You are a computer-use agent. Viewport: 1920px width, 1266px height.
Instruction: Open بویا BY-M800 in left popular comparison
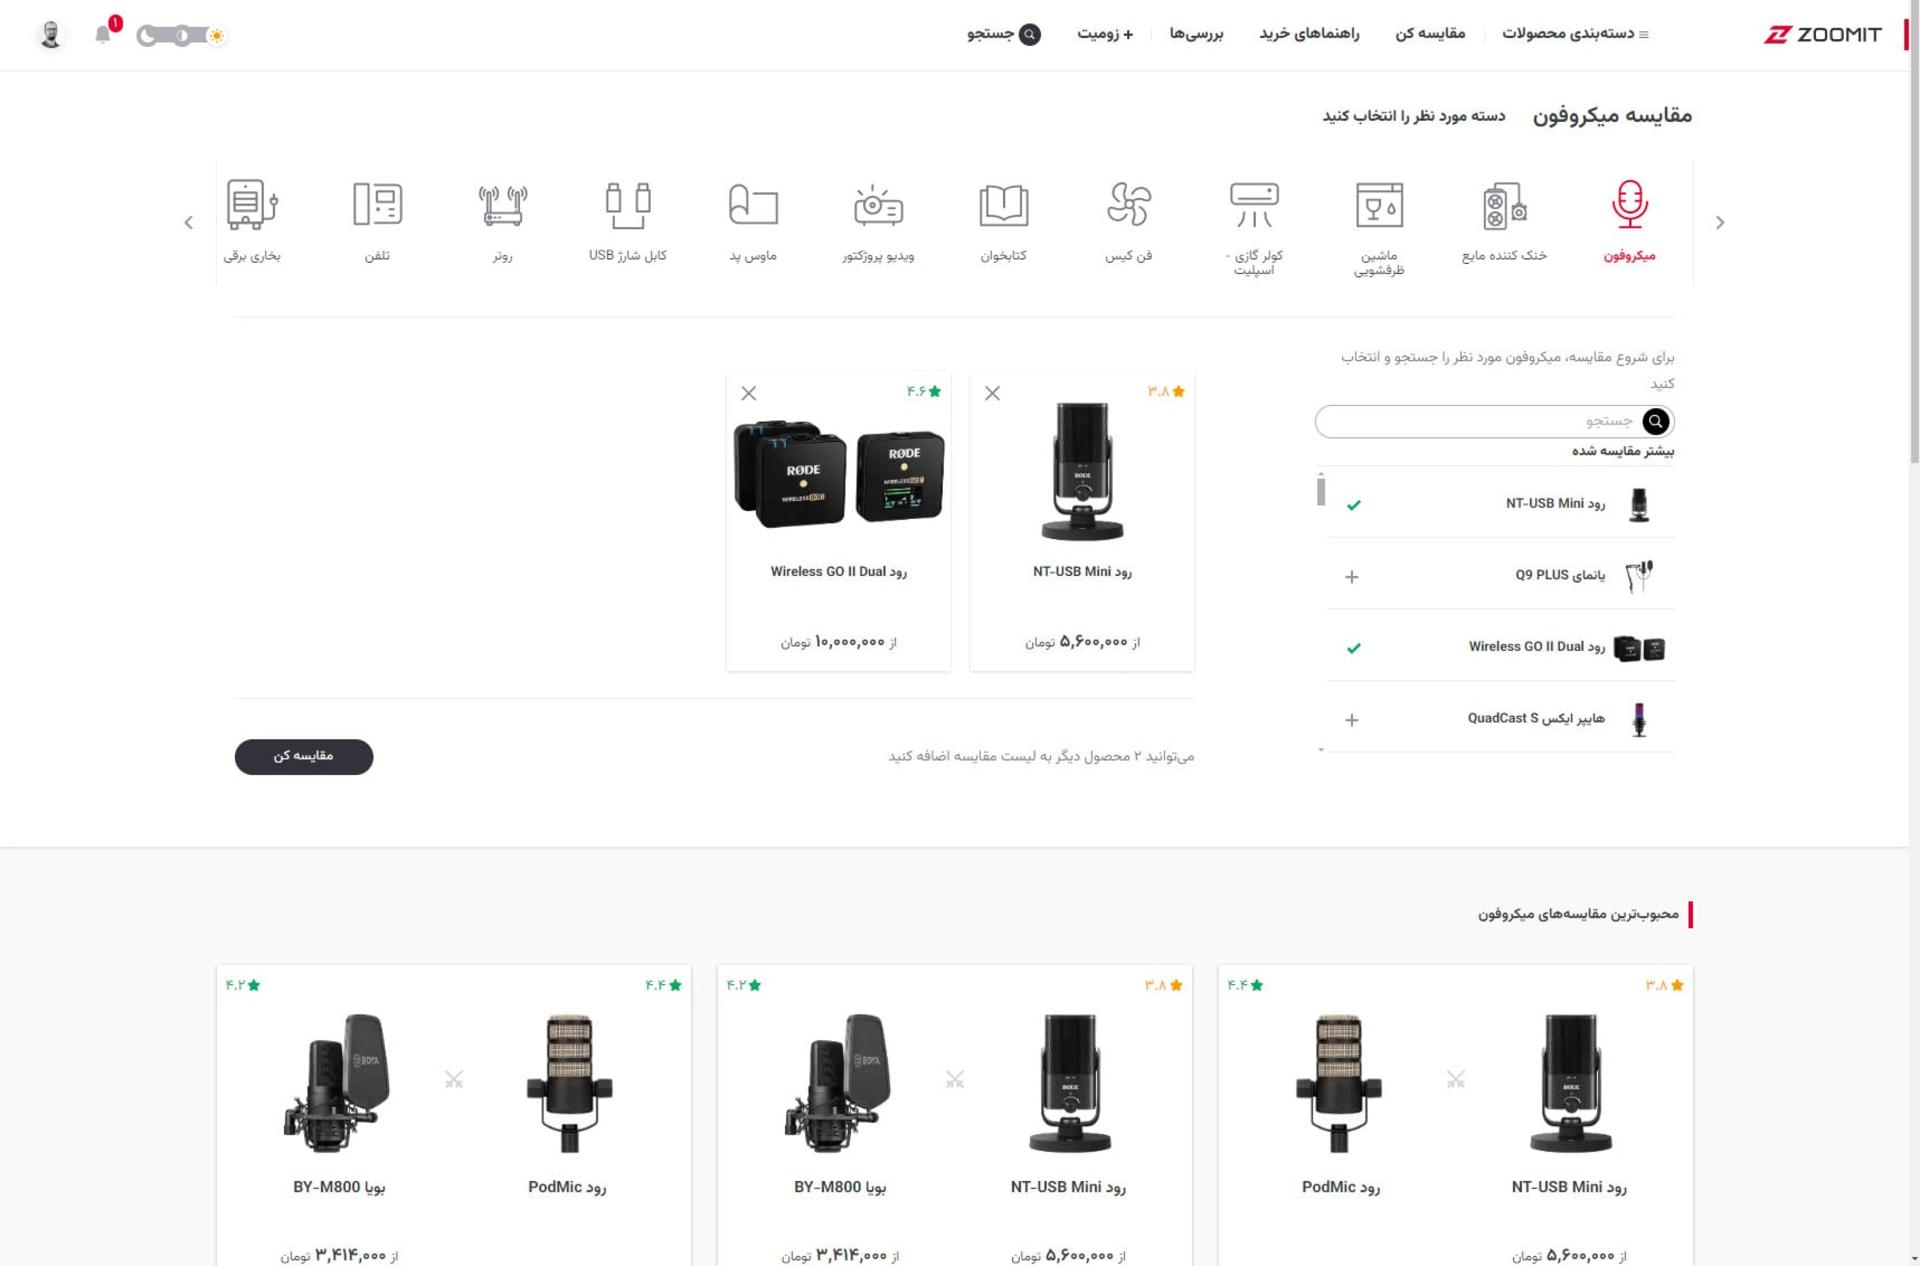(339, 1186)
